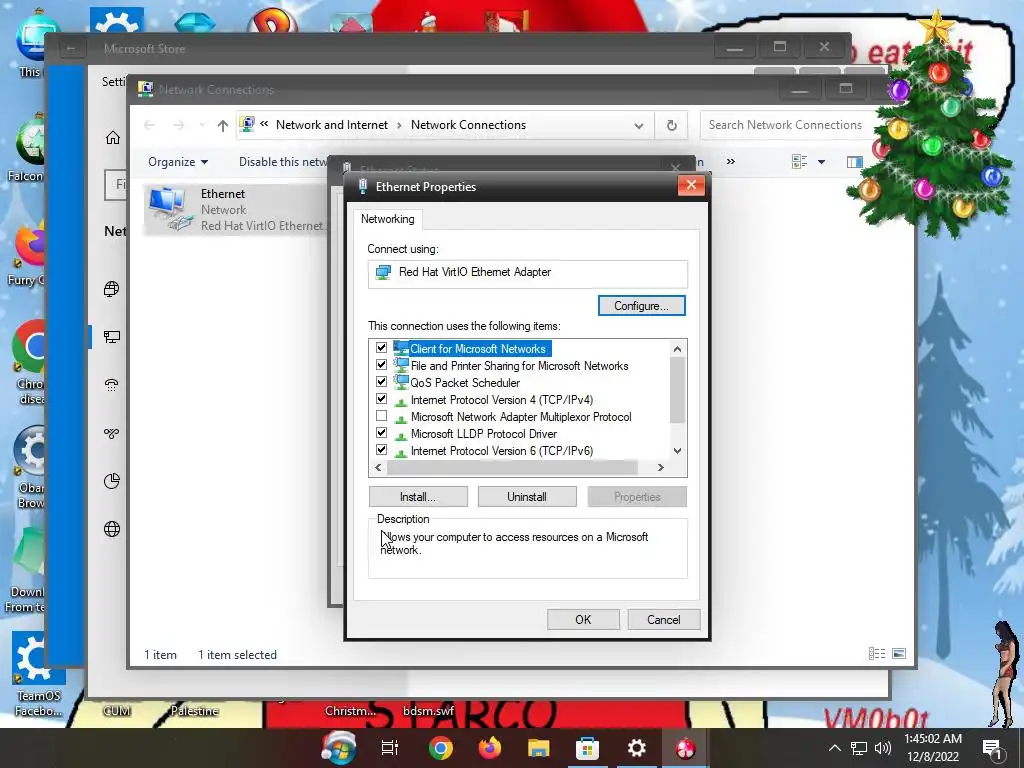The height and width of the screenshot is (768, 1024).
Task: Open File Explorer from the taskbar
Action: [x=539, y=748]
